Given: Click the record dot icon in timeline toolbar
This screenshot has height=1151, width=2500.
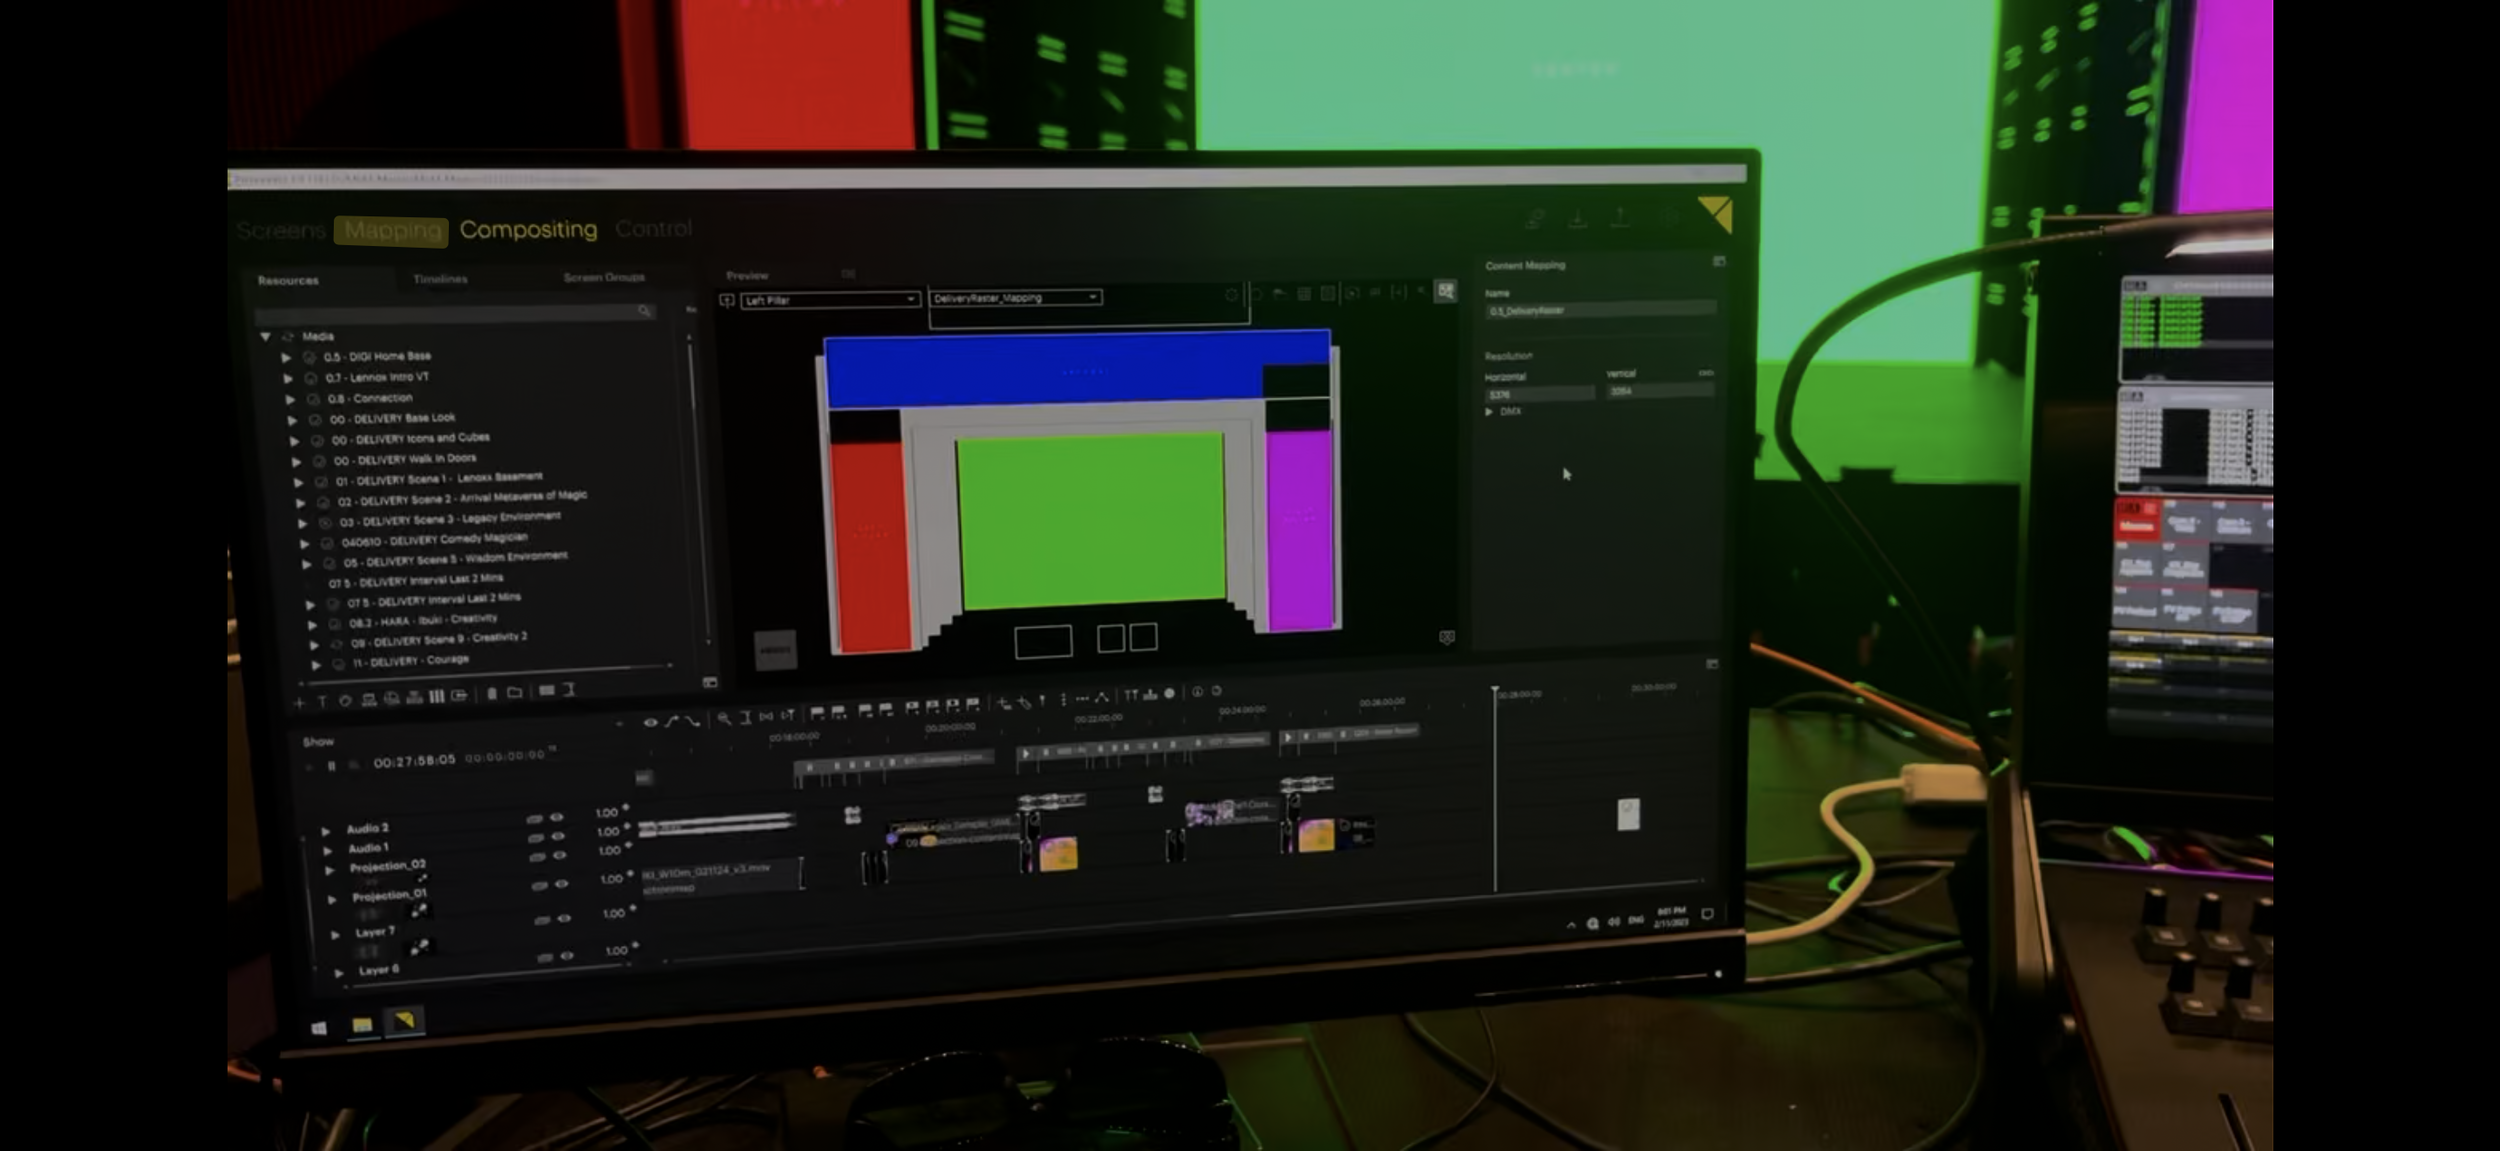Looking at the screenshot, I should click(x=1169, y=693).
